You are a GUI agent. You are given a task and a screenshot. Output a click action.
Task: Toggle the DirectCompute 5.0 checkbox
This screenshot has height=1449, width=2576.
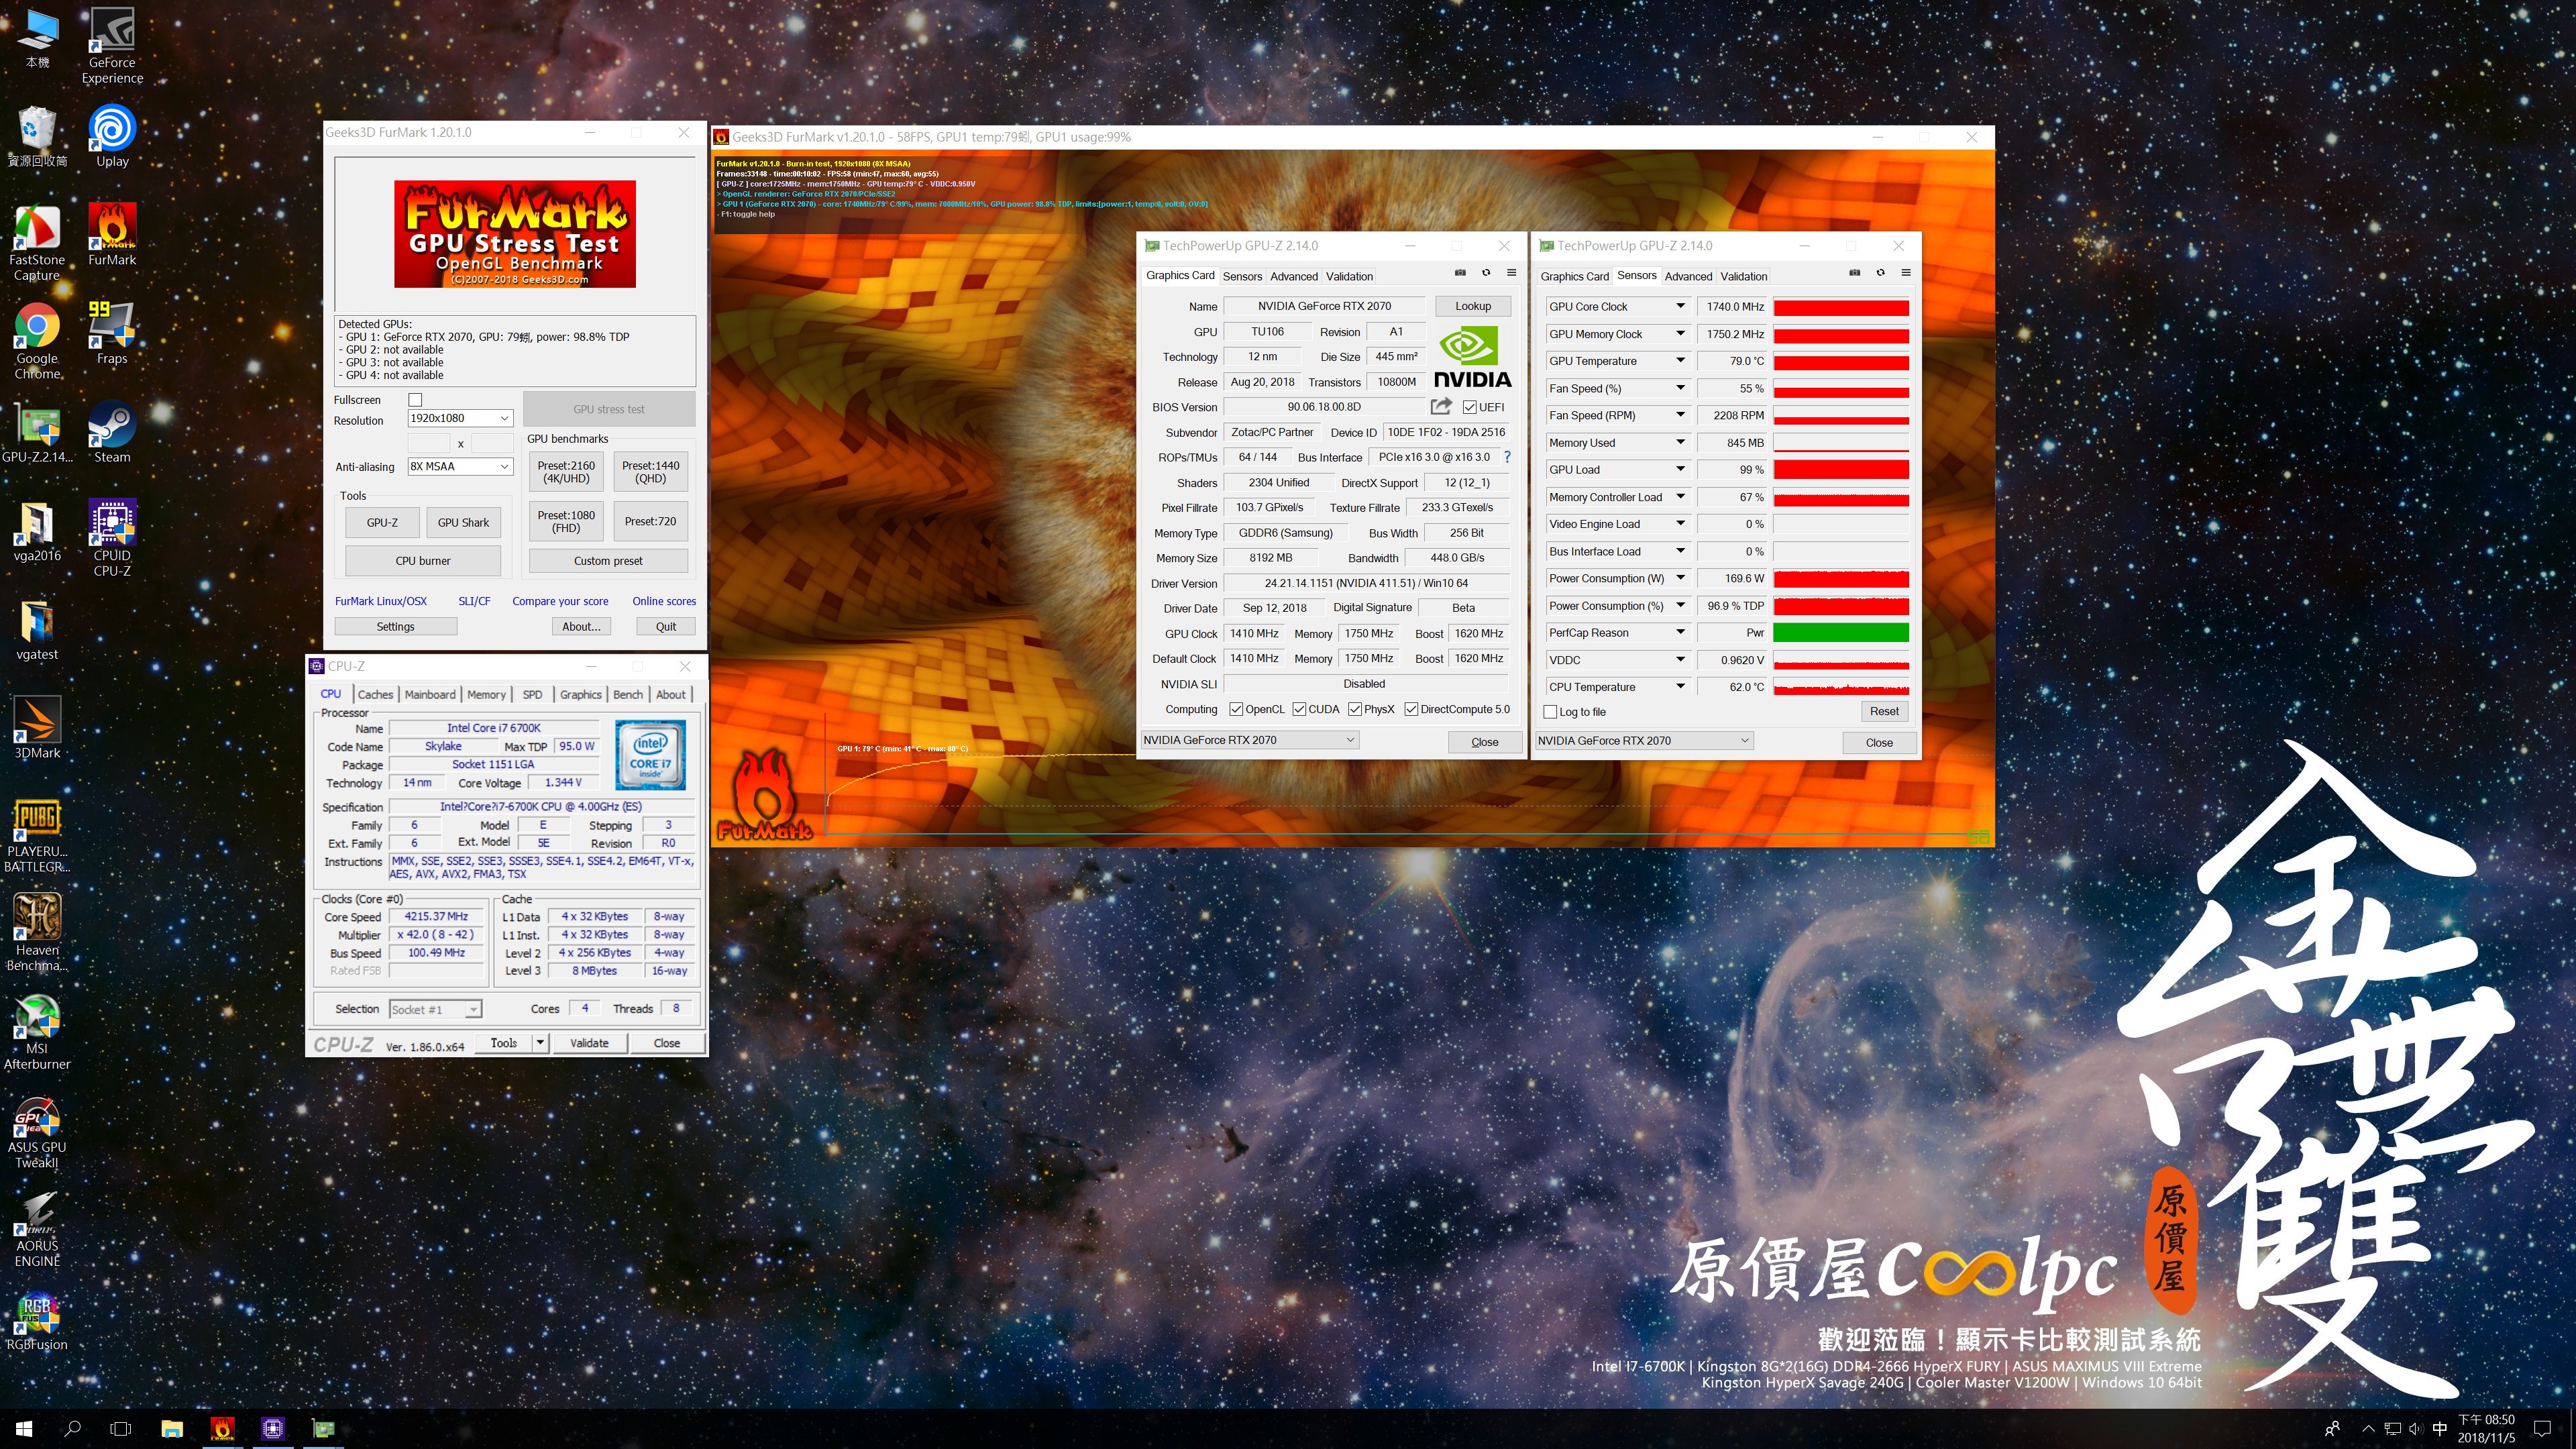tap(1411, 709)
